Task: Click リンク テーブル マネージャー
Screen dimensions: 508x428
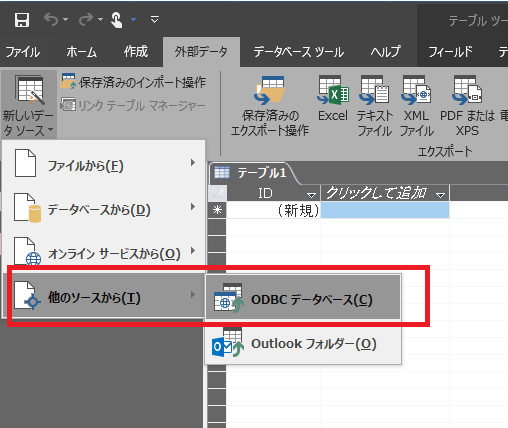Action: [133, 106]
